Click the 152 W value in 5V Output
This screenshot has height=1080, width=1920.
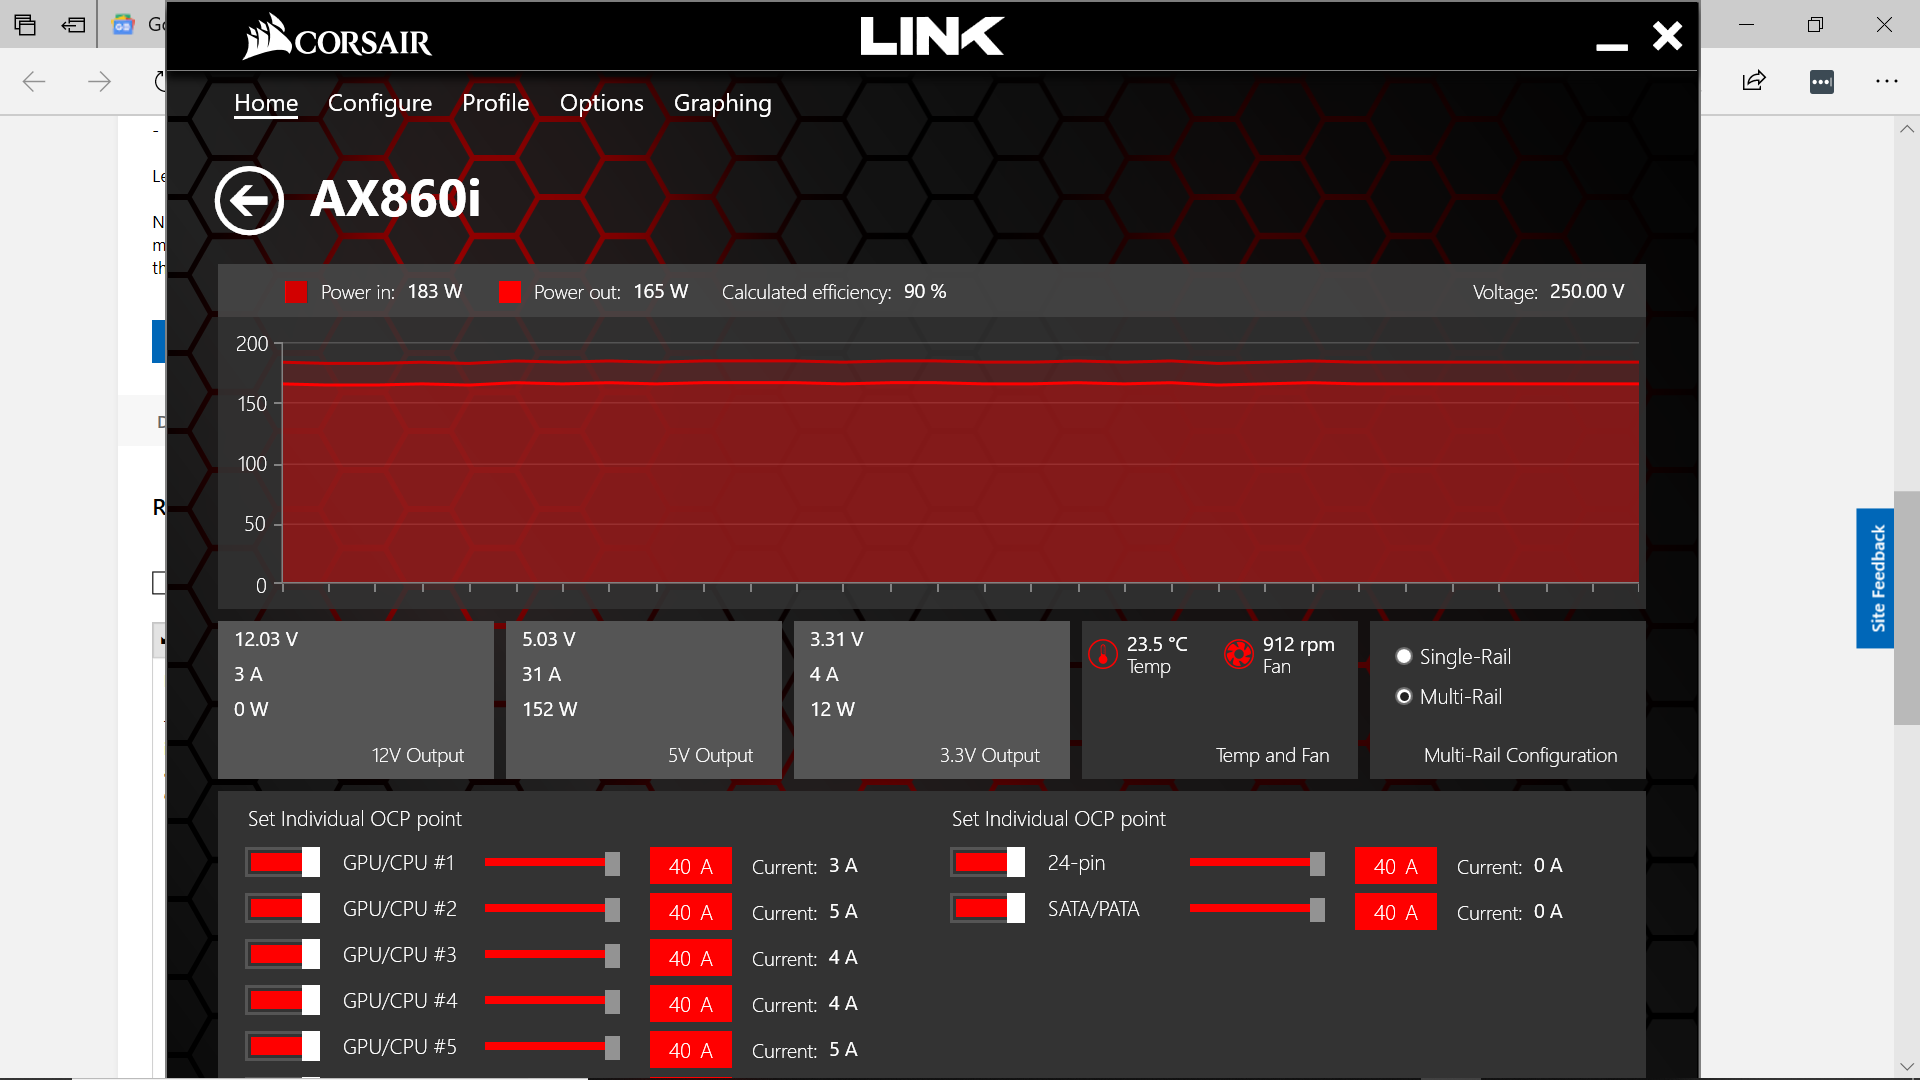549,709
